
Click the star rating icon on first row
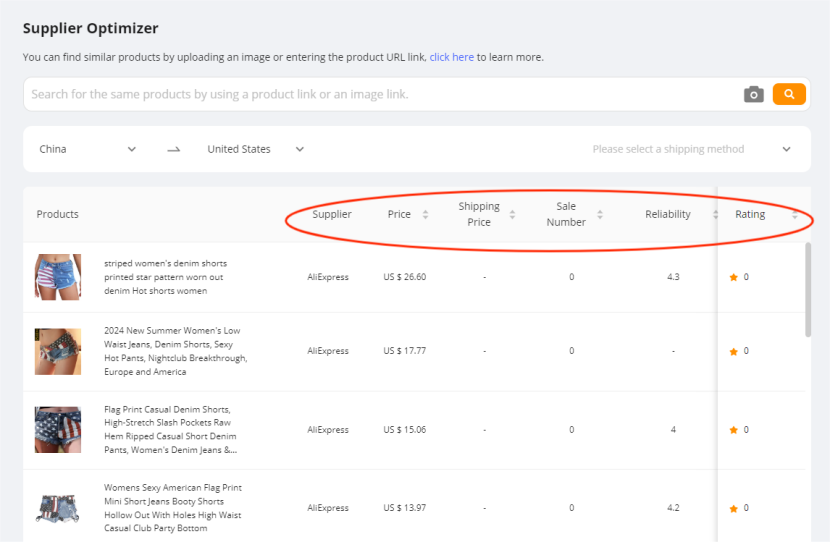point(734,277)
